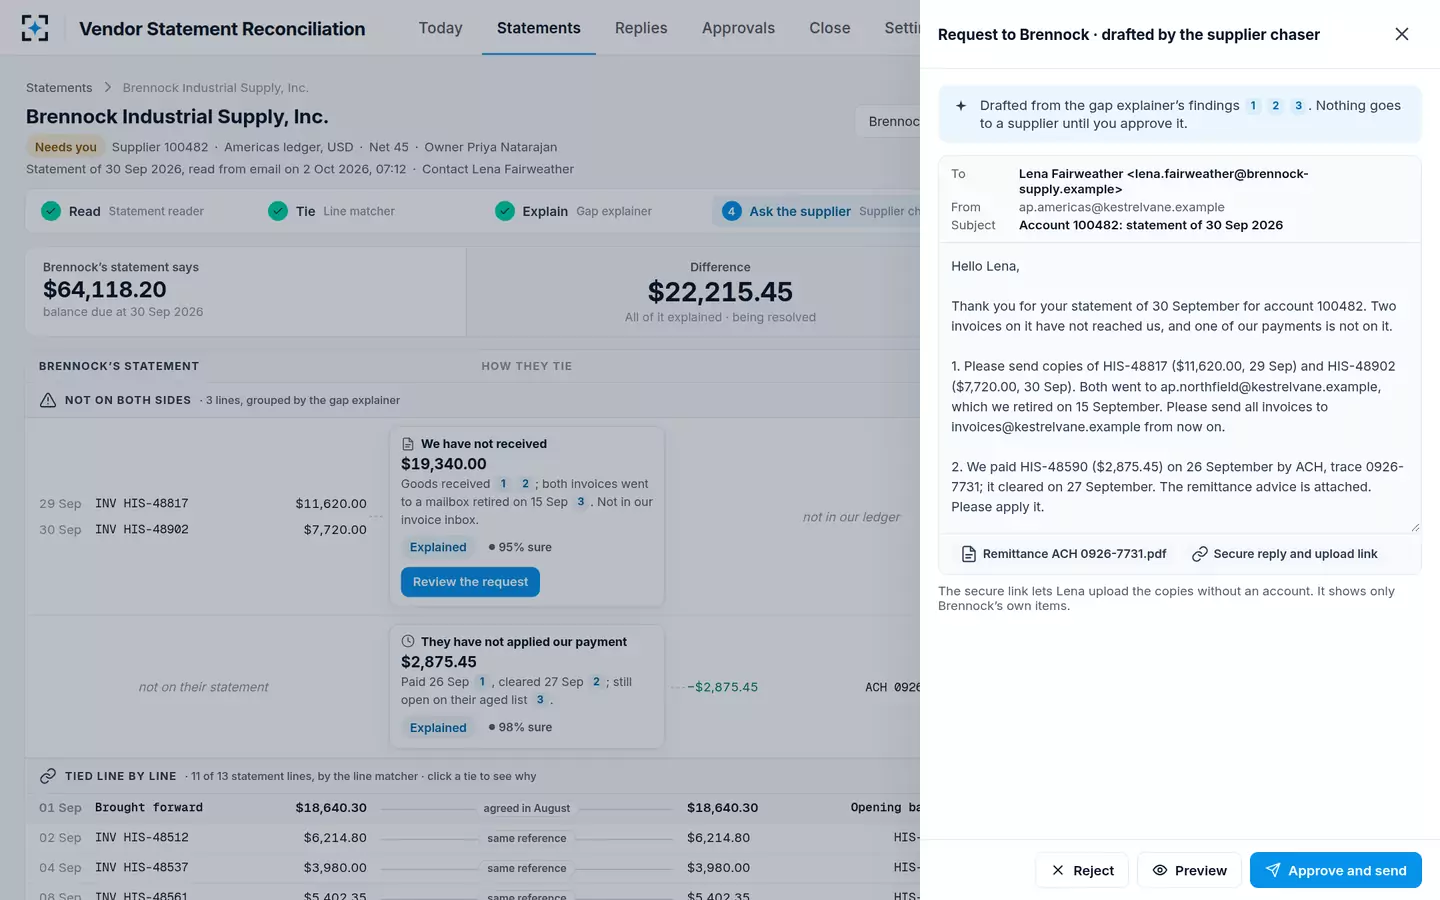Click the document icon on We have not received card

(408, 444)
